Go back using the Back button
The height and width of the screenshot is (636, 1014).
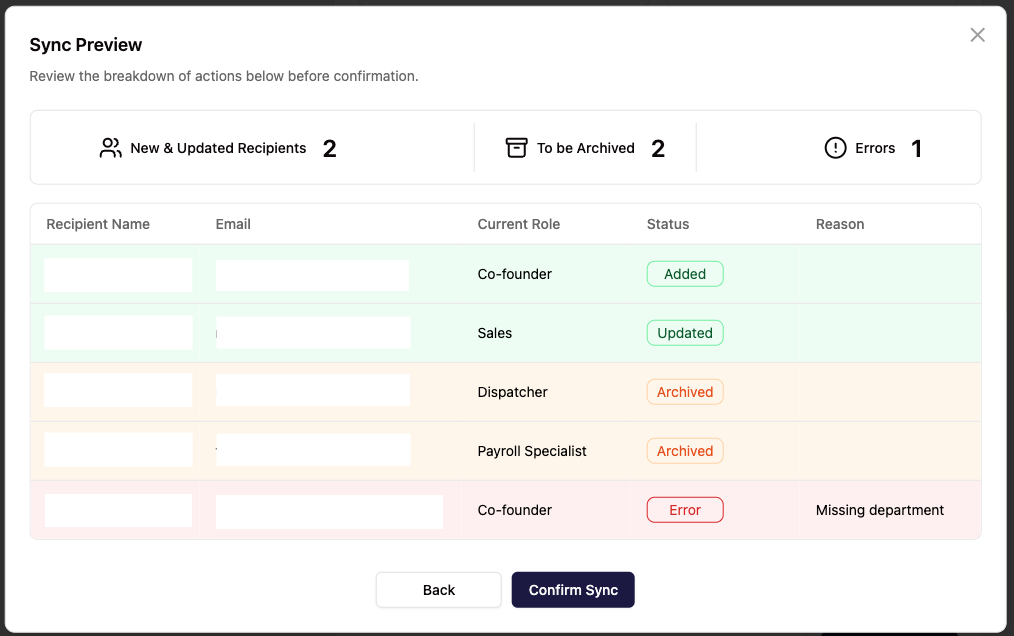(x=438, y=590)
